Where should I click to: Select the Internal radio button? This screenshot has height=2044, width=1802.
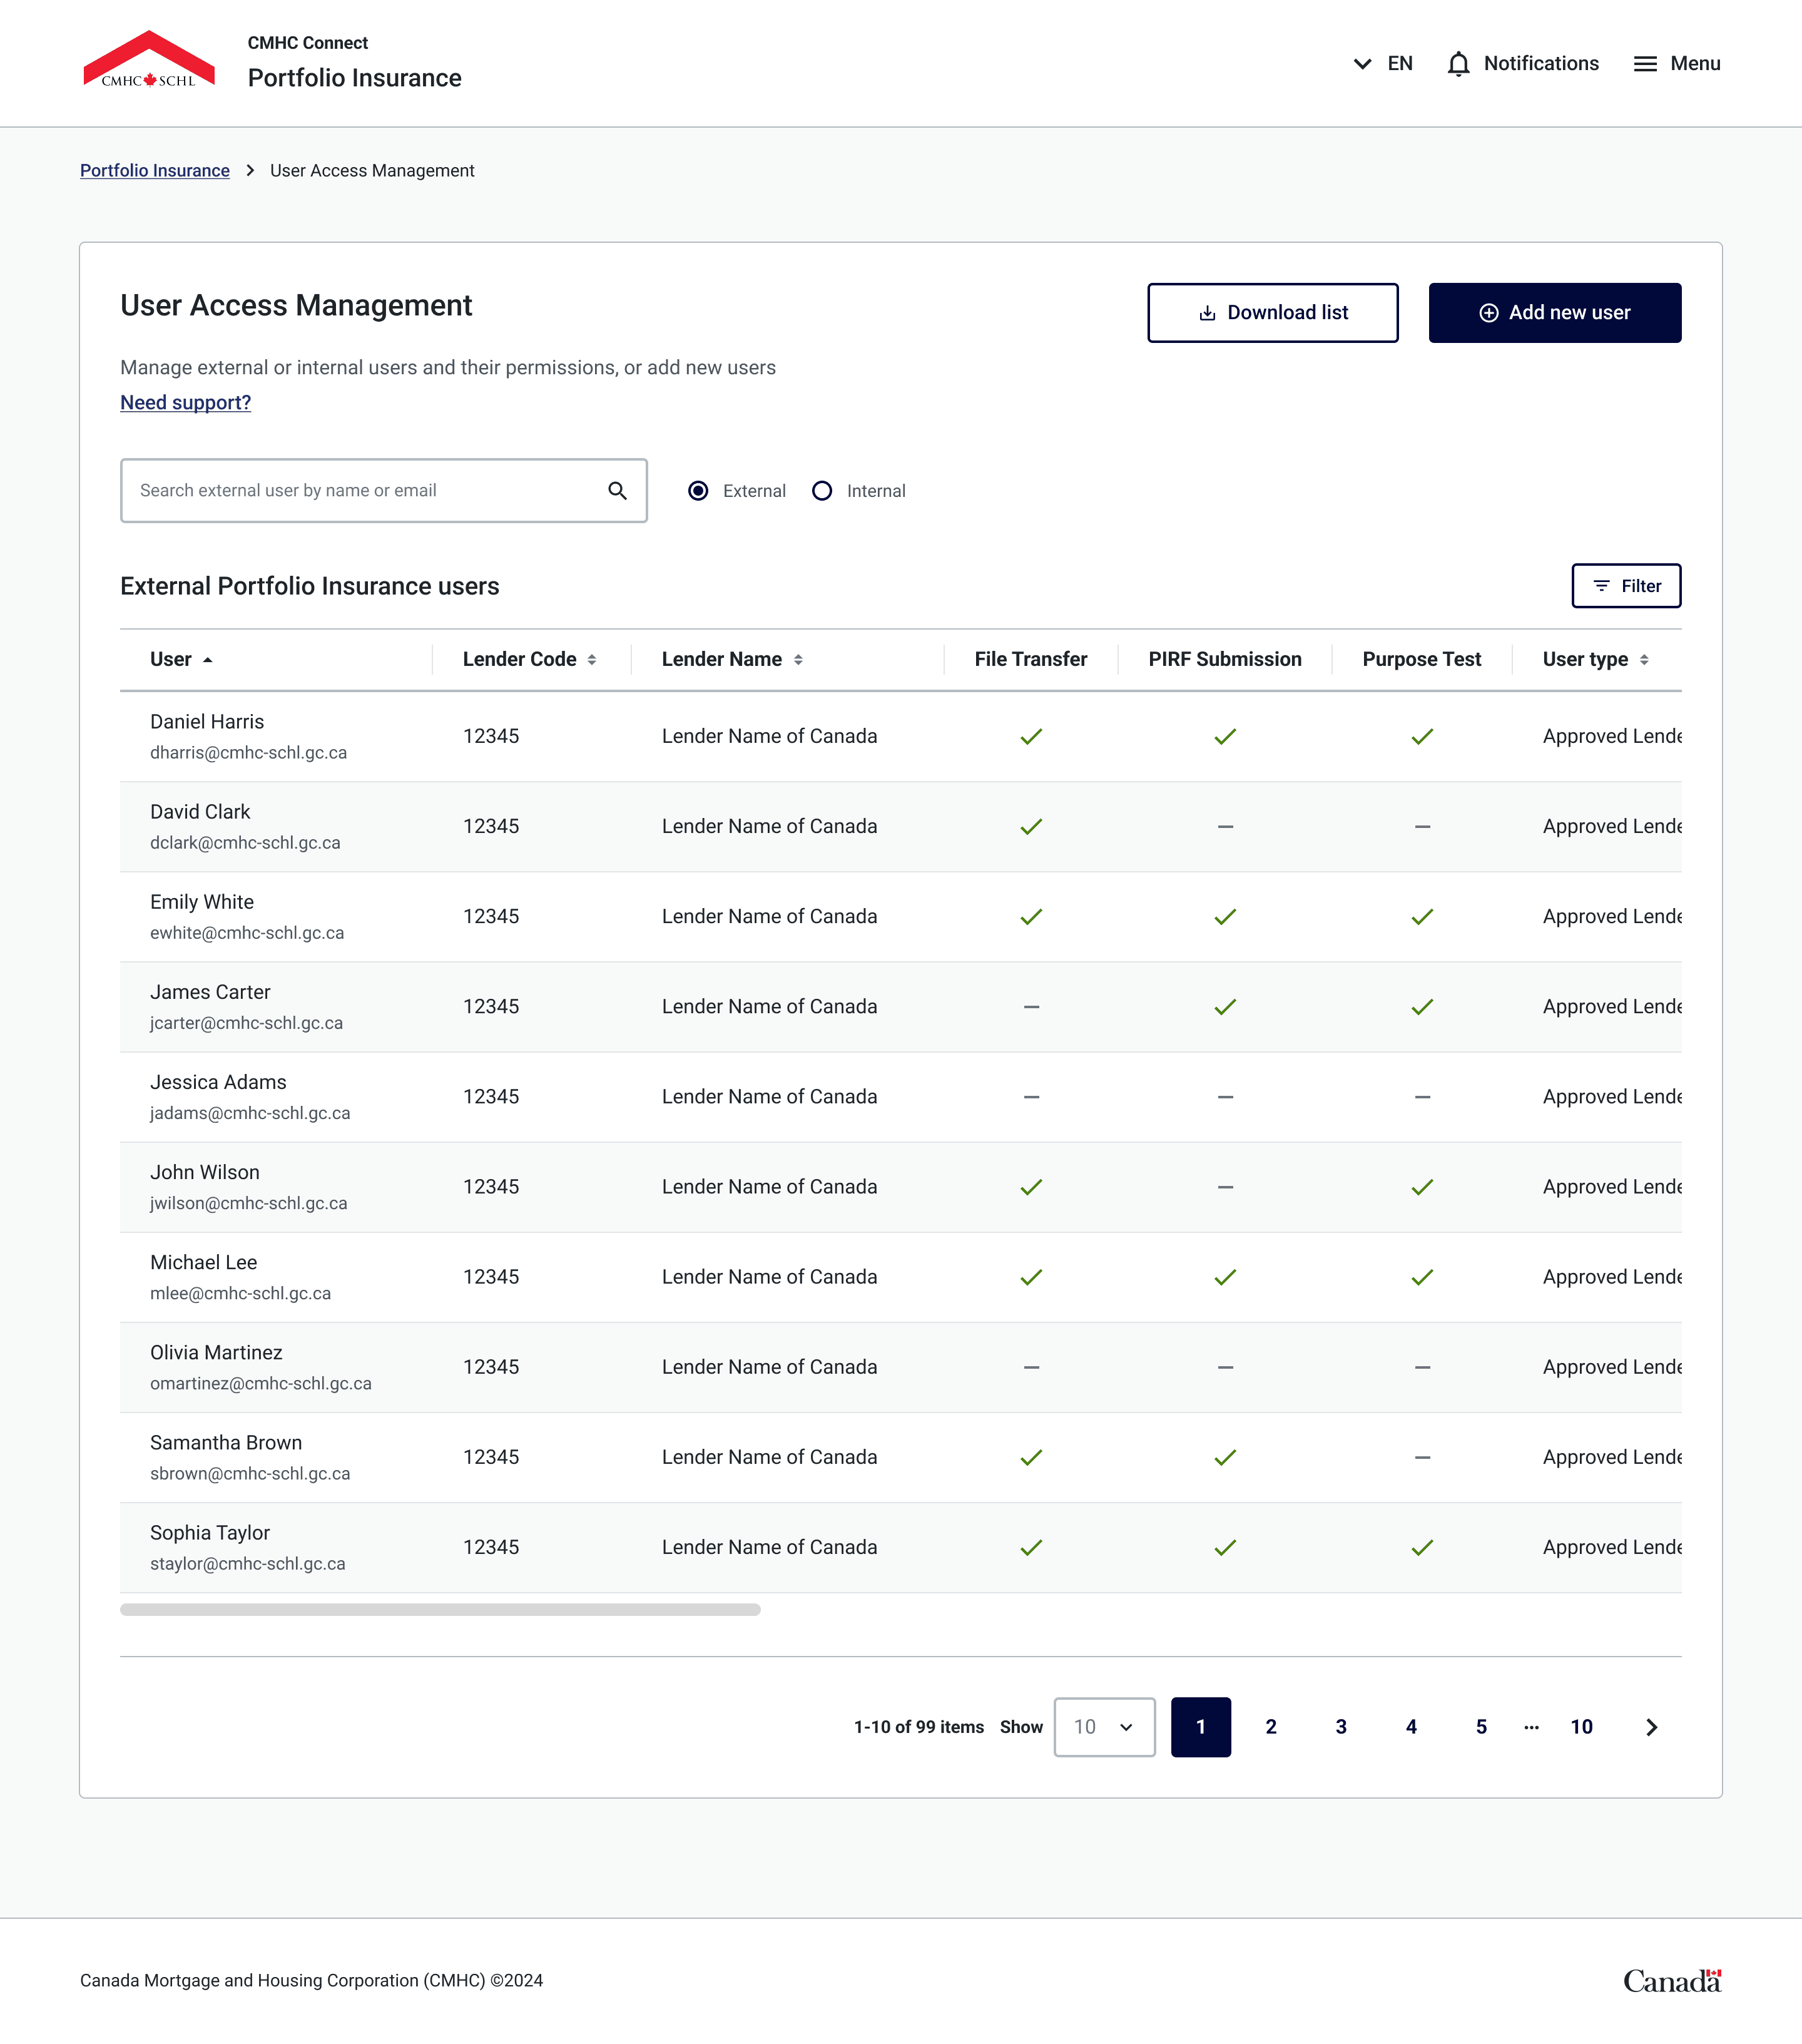pyautogui.click(x=822, y=491)
